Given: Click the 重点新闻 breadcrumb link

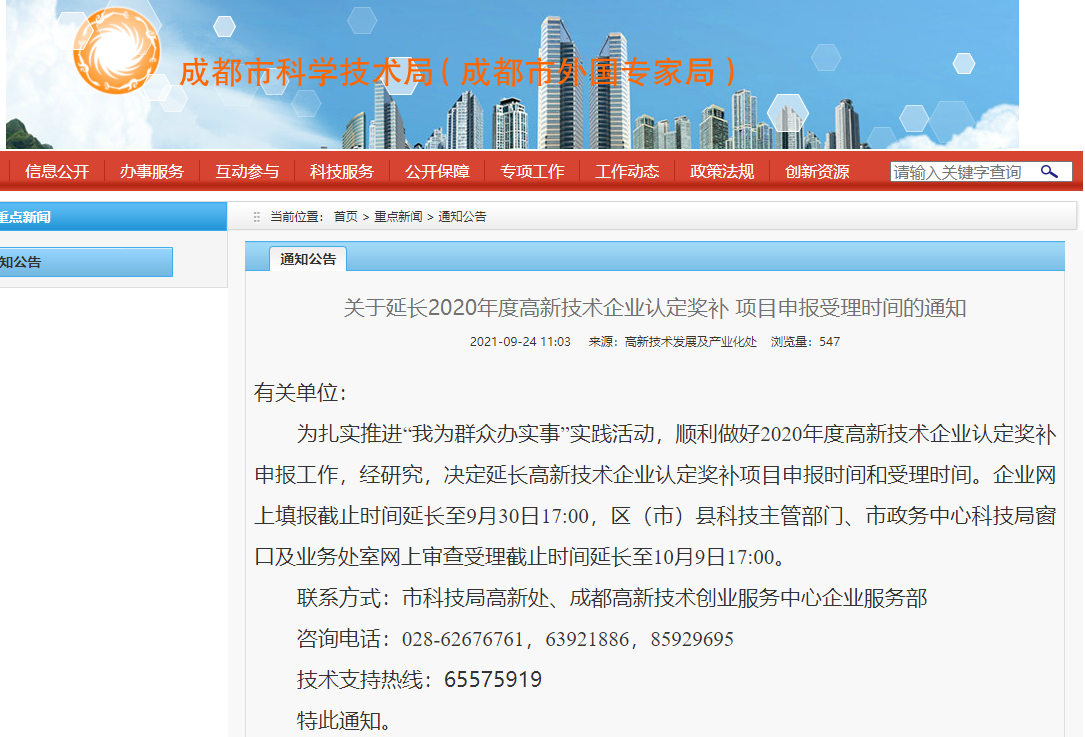Looking at the screenshot, I should click(398, 217).
